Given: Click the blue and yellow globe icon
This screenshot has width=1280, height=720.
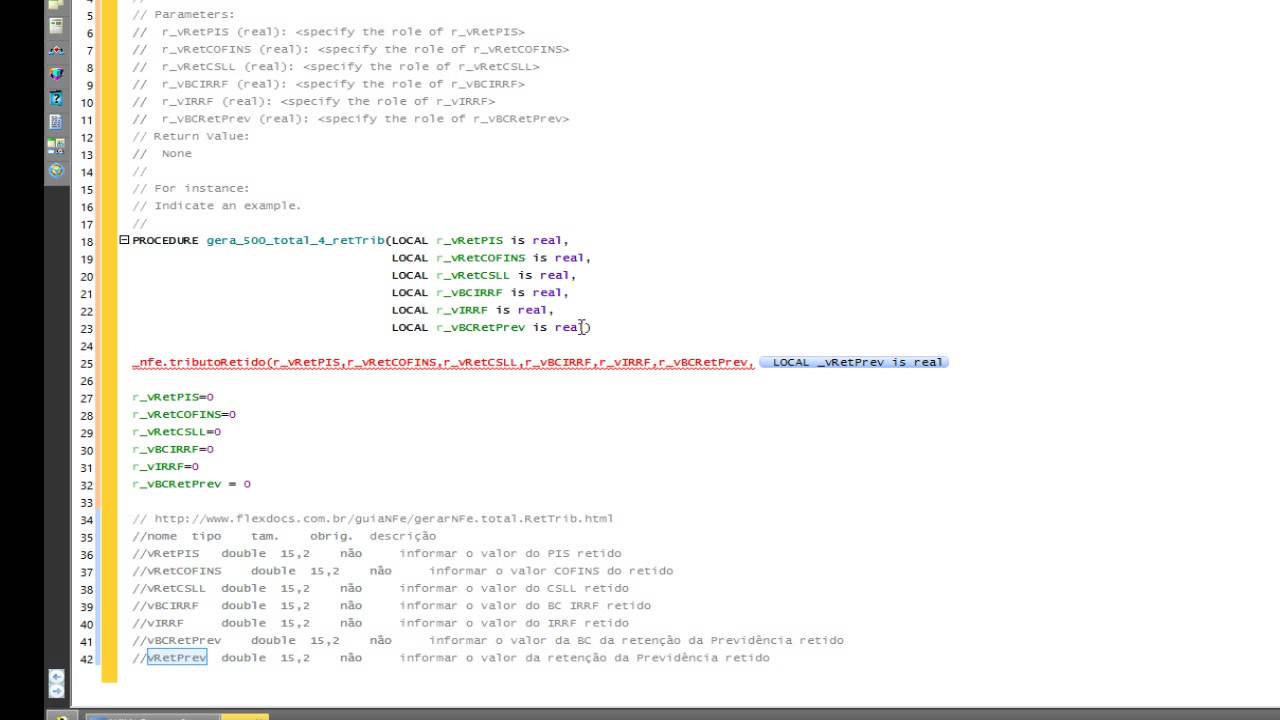Looking at the screenshot, I should [x=56, y=170].
